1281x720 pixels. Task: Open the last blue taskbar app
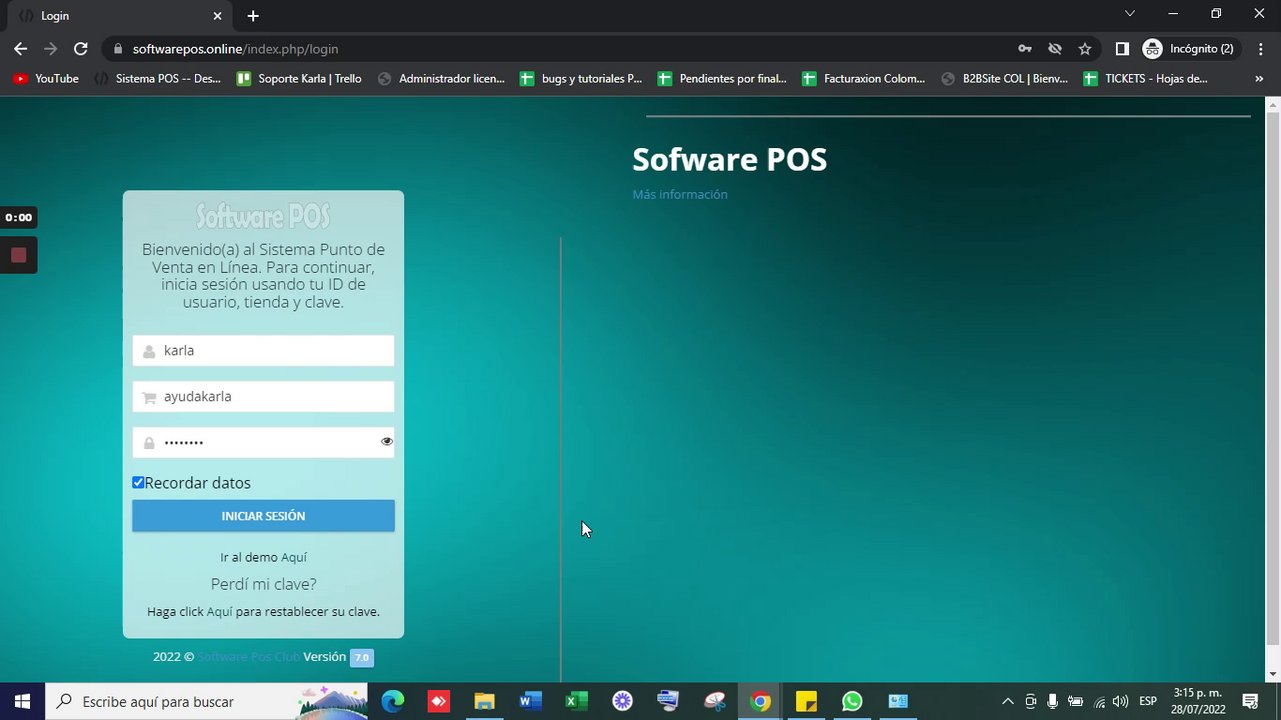point(898,701)
